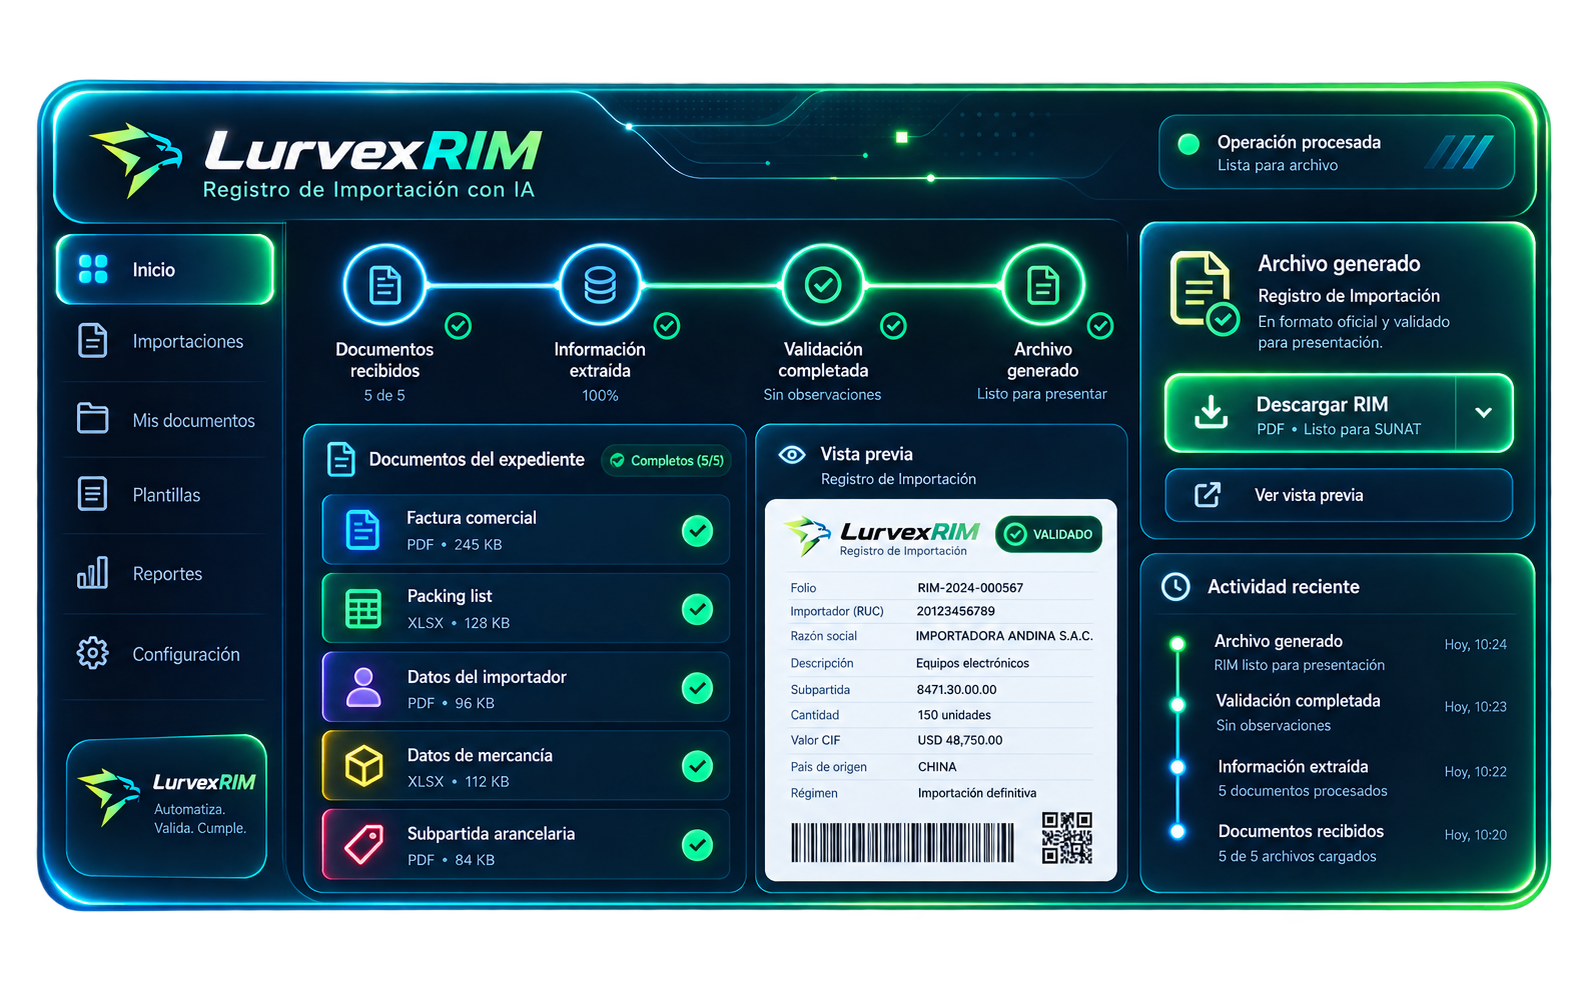This screenshot has height=992, width=1586.
Task: Click the Factura comercial document icon
Action: coord(362,530)
